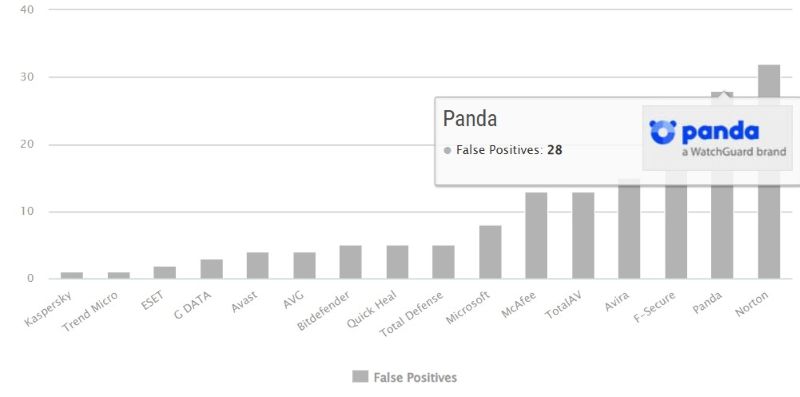Select the Norton bar
Screen dimensions: 800x397
768,171
